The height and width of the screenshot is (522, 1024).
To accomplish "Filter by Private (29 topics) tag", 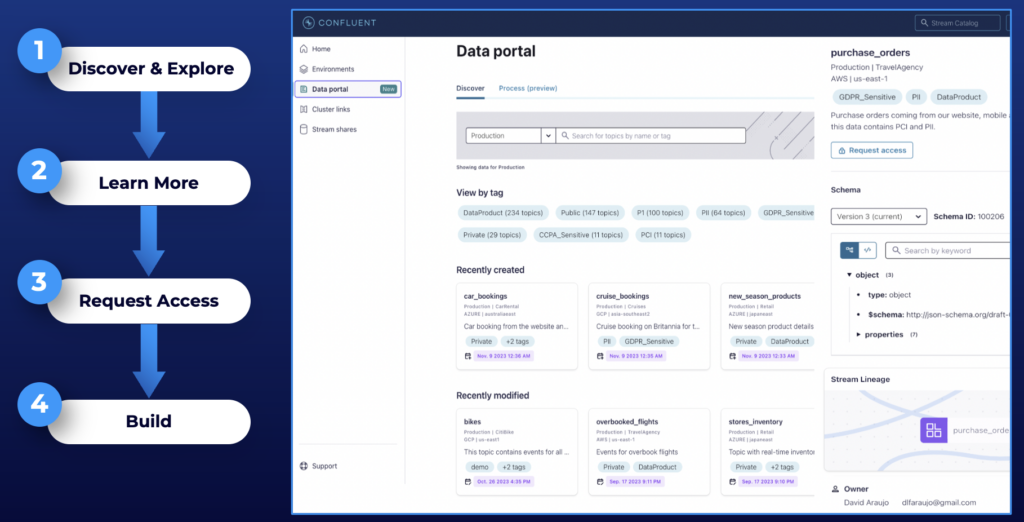I will (x=492, y=235).
